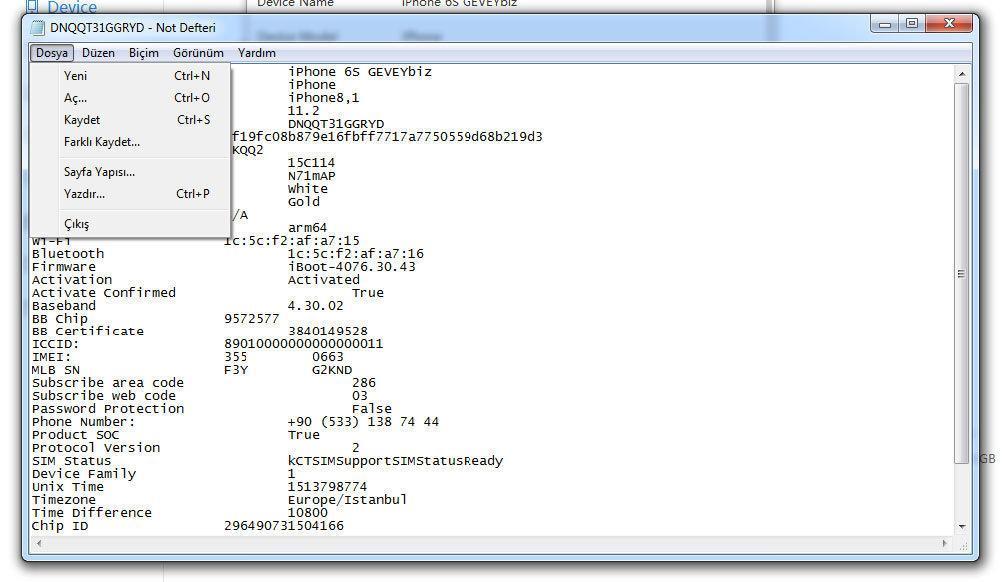Click horizontal scrollbar right arrow
This screenshot has width=1002, height=582.
tap(945, 544)
